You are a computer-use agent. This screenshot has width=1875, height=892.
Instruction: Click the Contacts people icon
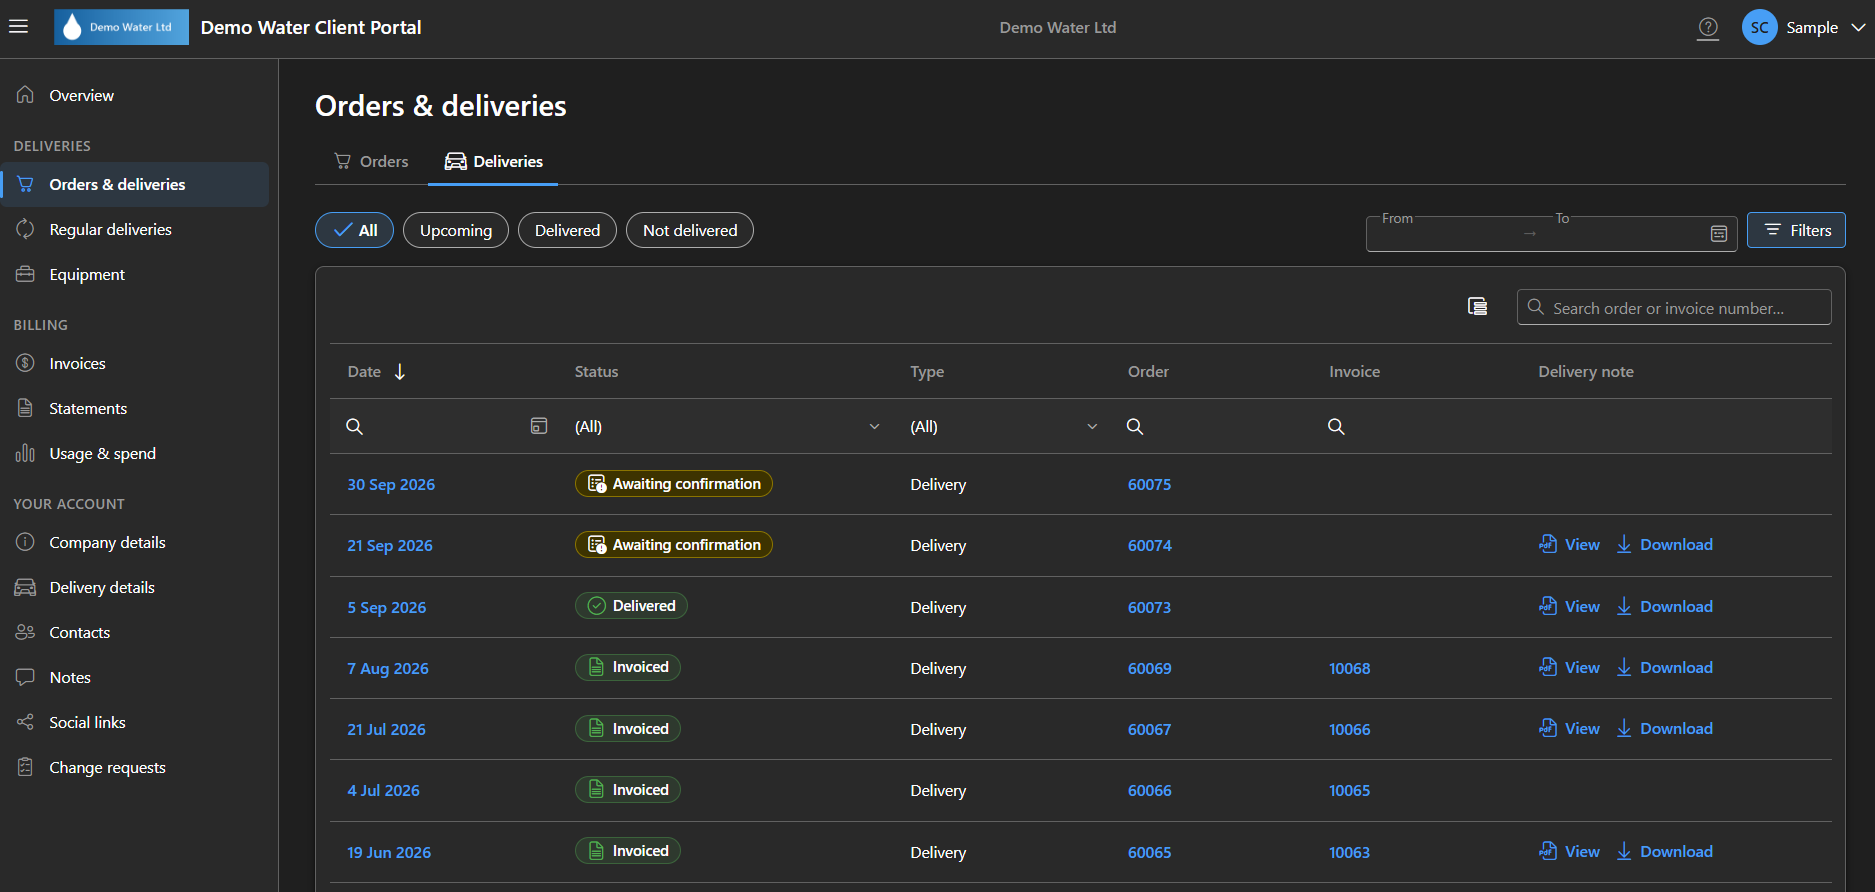click(x=25, y=632)
